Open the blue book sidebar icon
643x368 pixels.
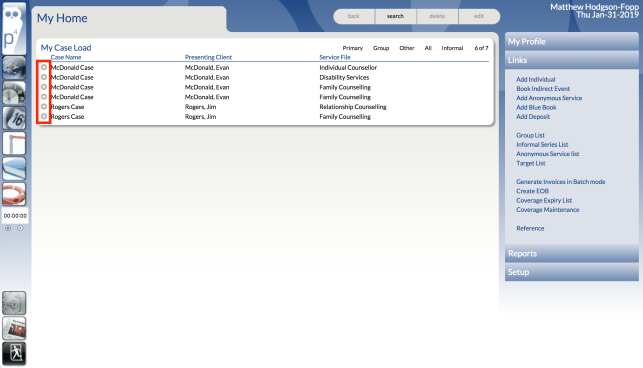click(x=14, y=169)
